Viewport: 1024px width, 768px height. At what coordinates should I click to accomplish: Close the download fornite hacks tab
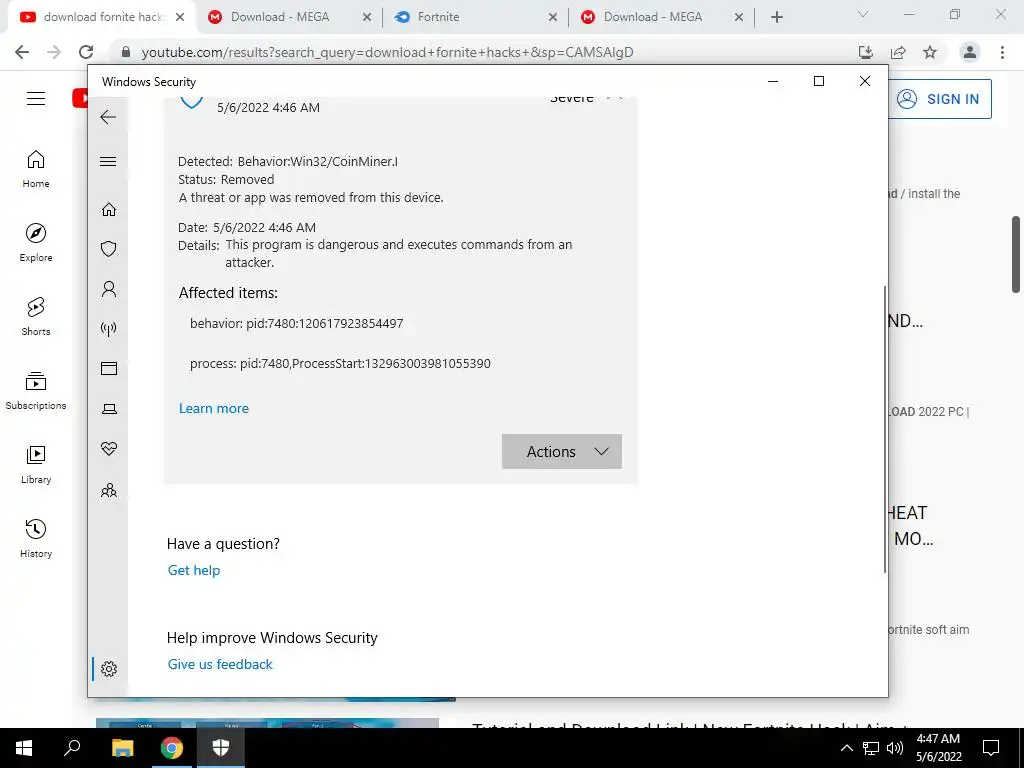click(180, 18)
